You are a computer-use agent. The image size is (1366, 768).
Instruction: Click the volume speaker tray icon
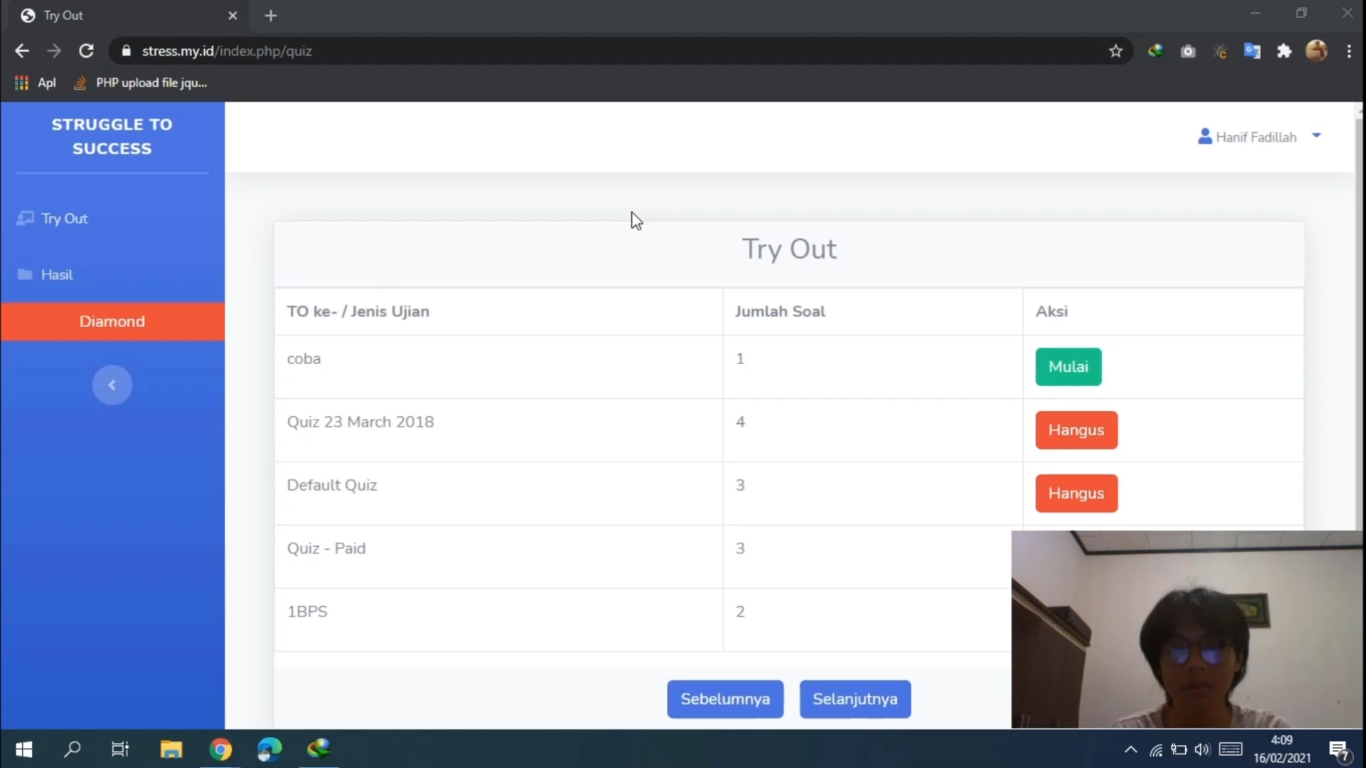coord(1202,750)
